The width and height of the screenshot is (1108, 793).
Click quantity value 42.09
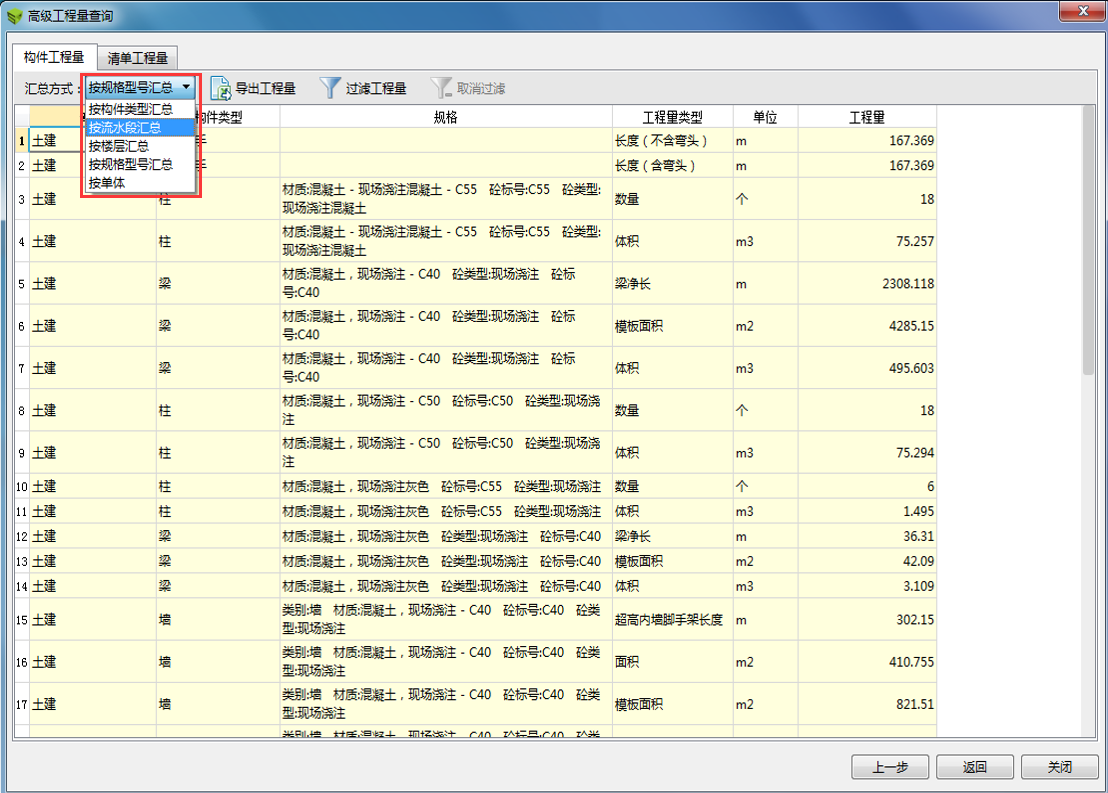[919, 561]
